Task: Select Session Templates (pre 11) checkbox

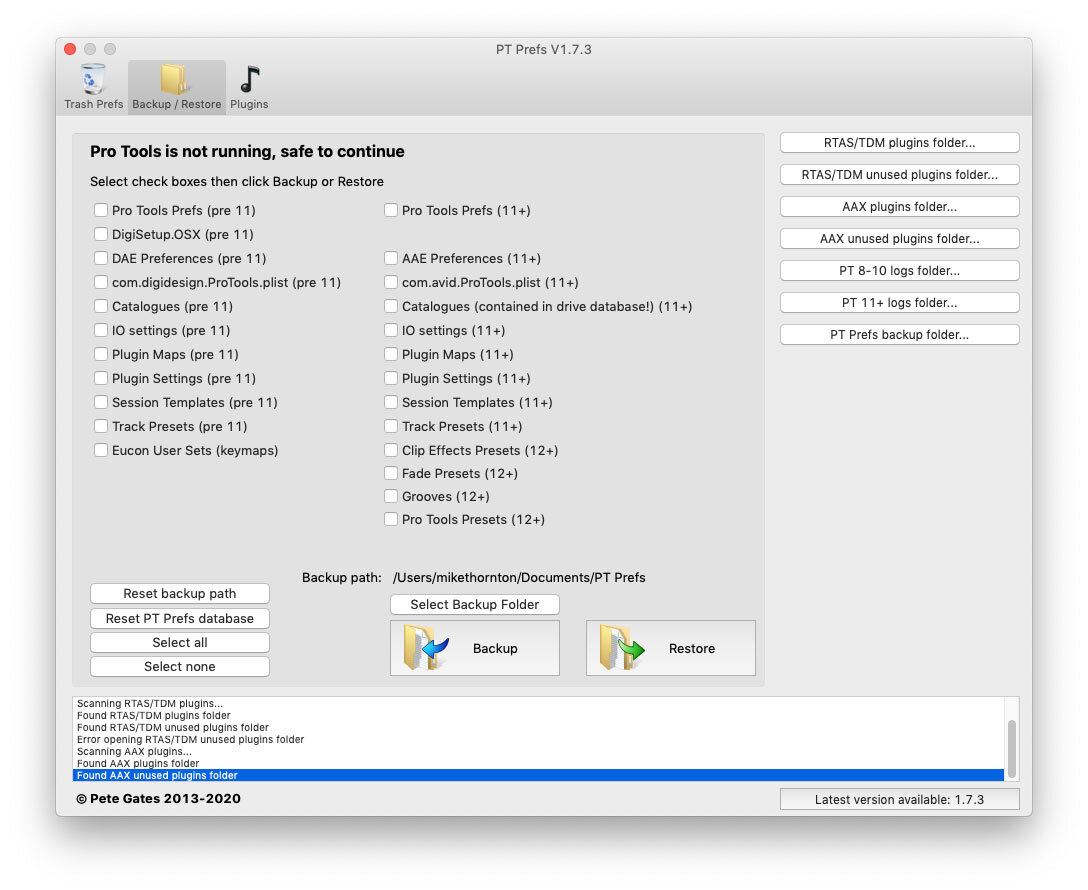Action: click(x=101, y=402)
